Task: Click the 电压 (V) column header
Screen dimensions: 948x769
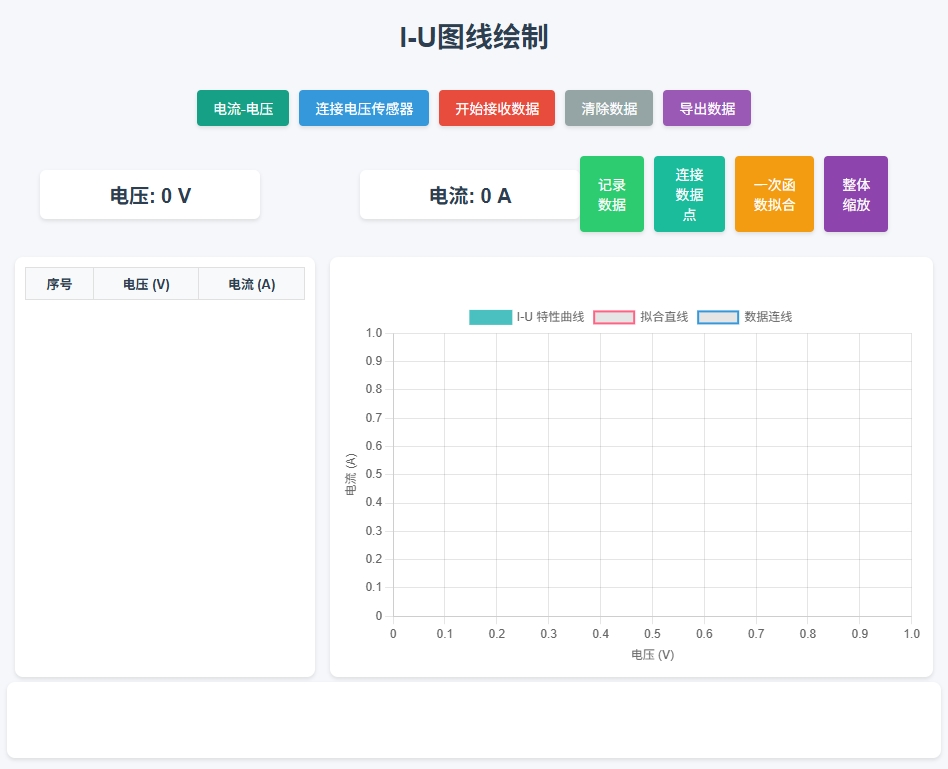Action: (145, 284)
